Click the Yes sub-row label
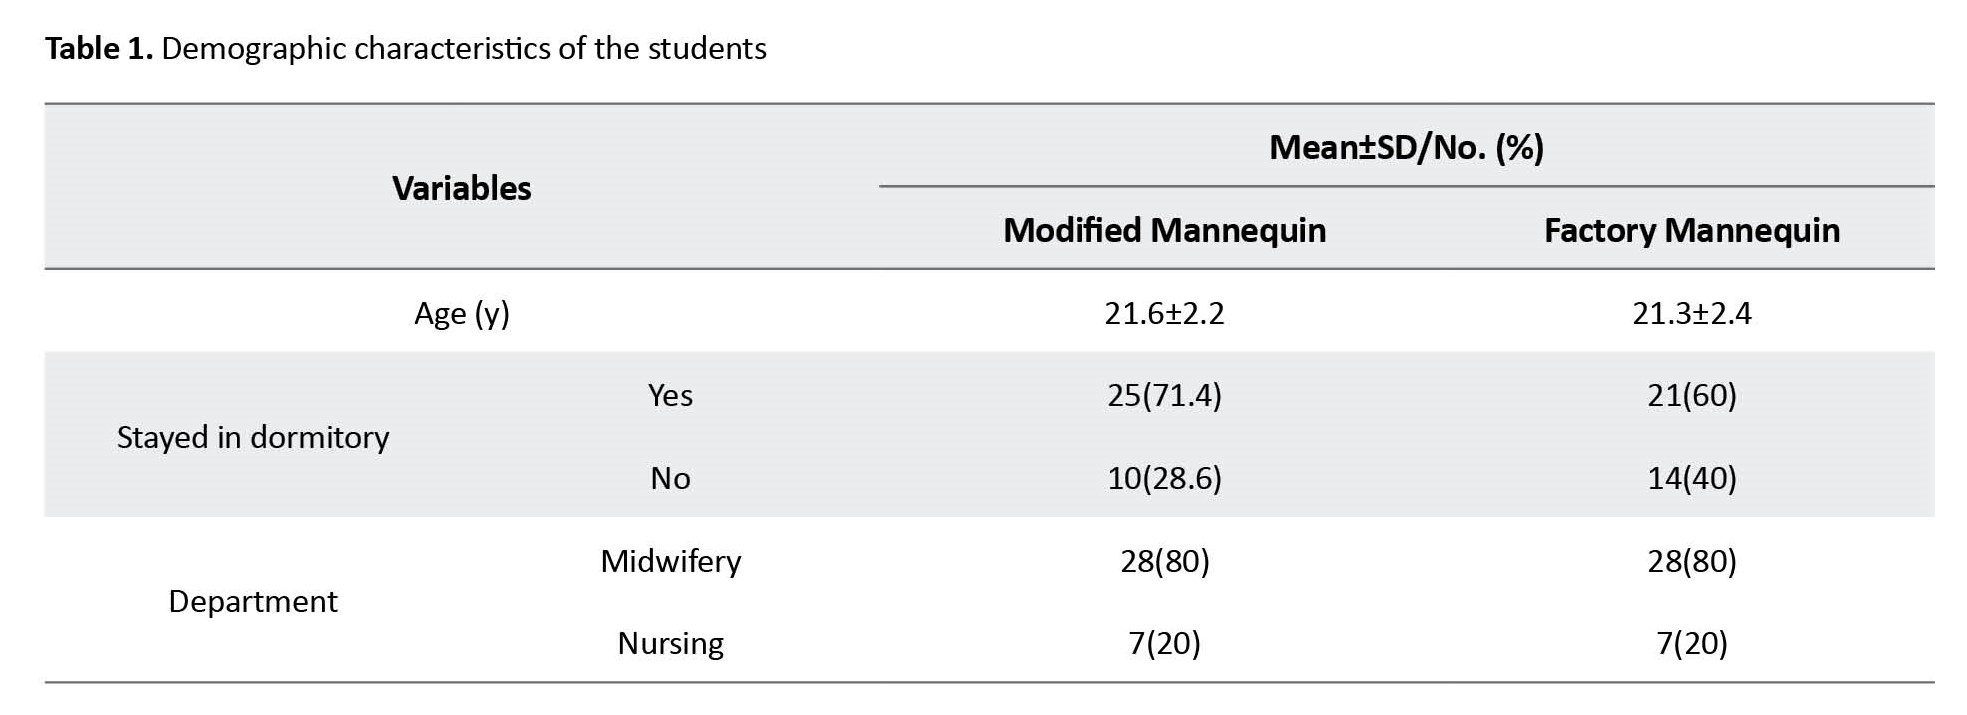The image size is (1967, 715). pyautogui.click(x=670, y=396)
